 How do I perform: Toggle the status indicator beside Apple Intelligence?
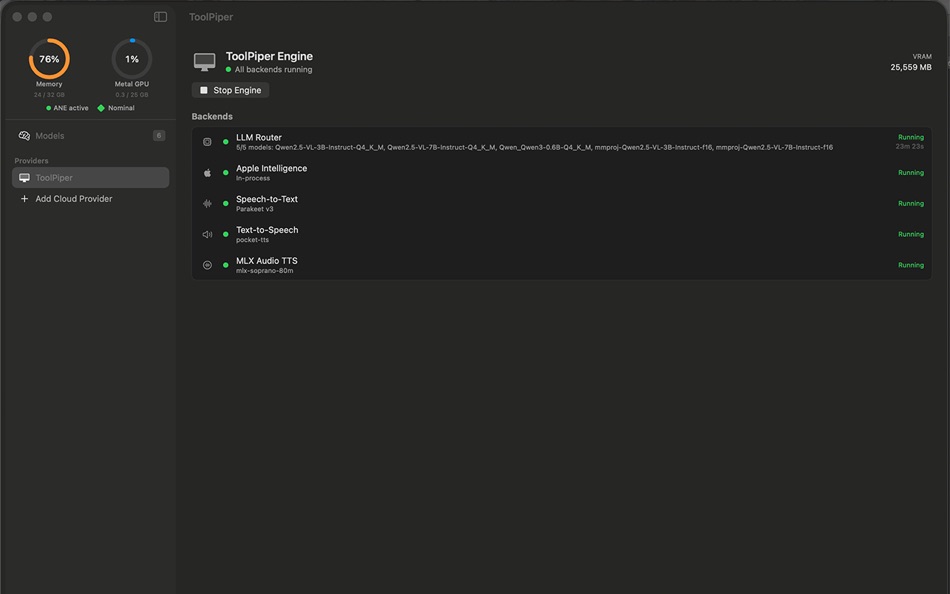point(227,172)
